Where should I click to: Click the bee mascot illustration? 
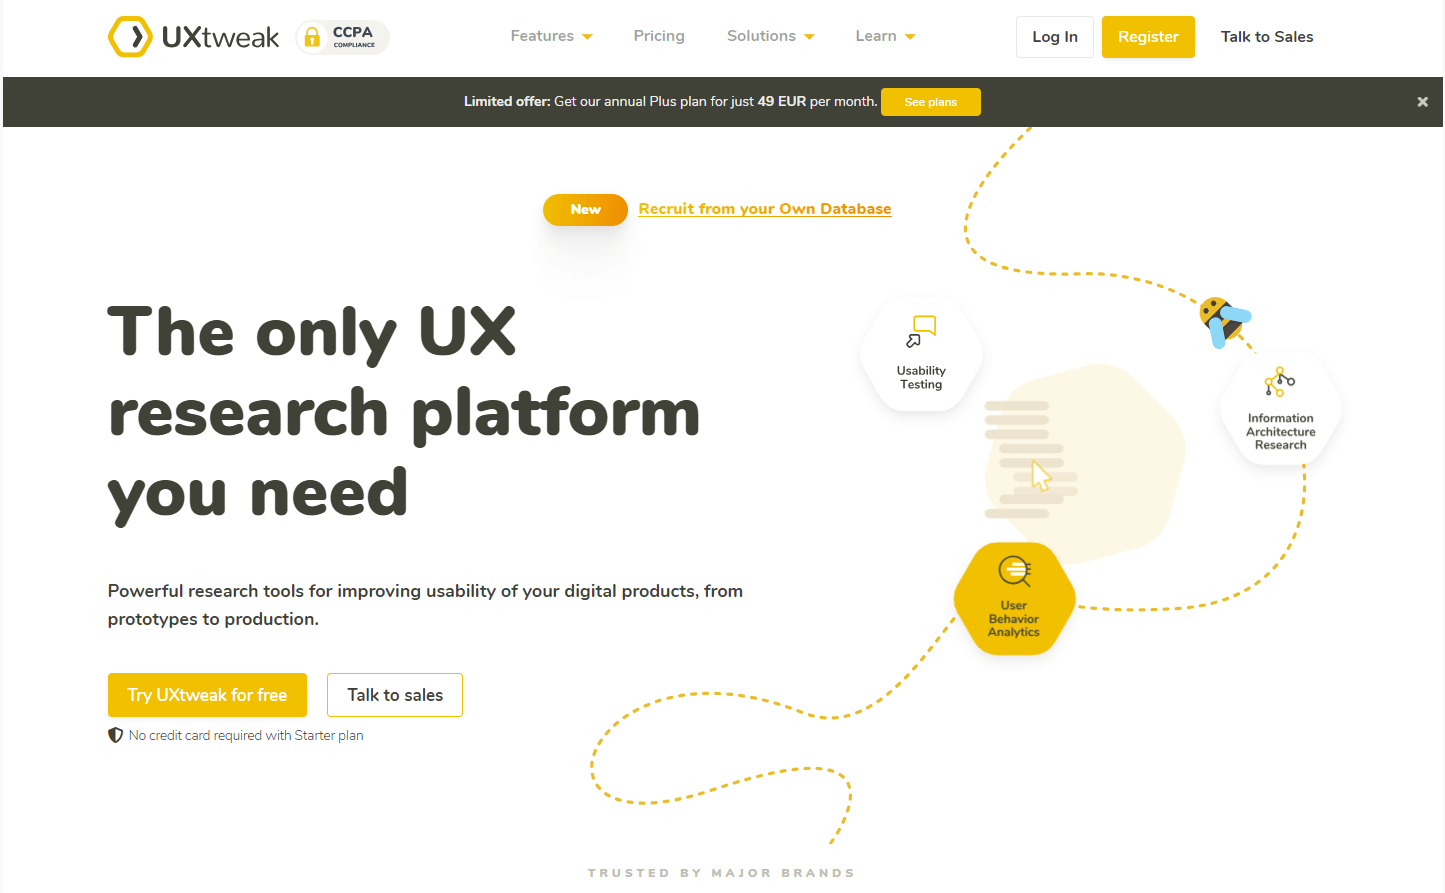coord(1224,321)
